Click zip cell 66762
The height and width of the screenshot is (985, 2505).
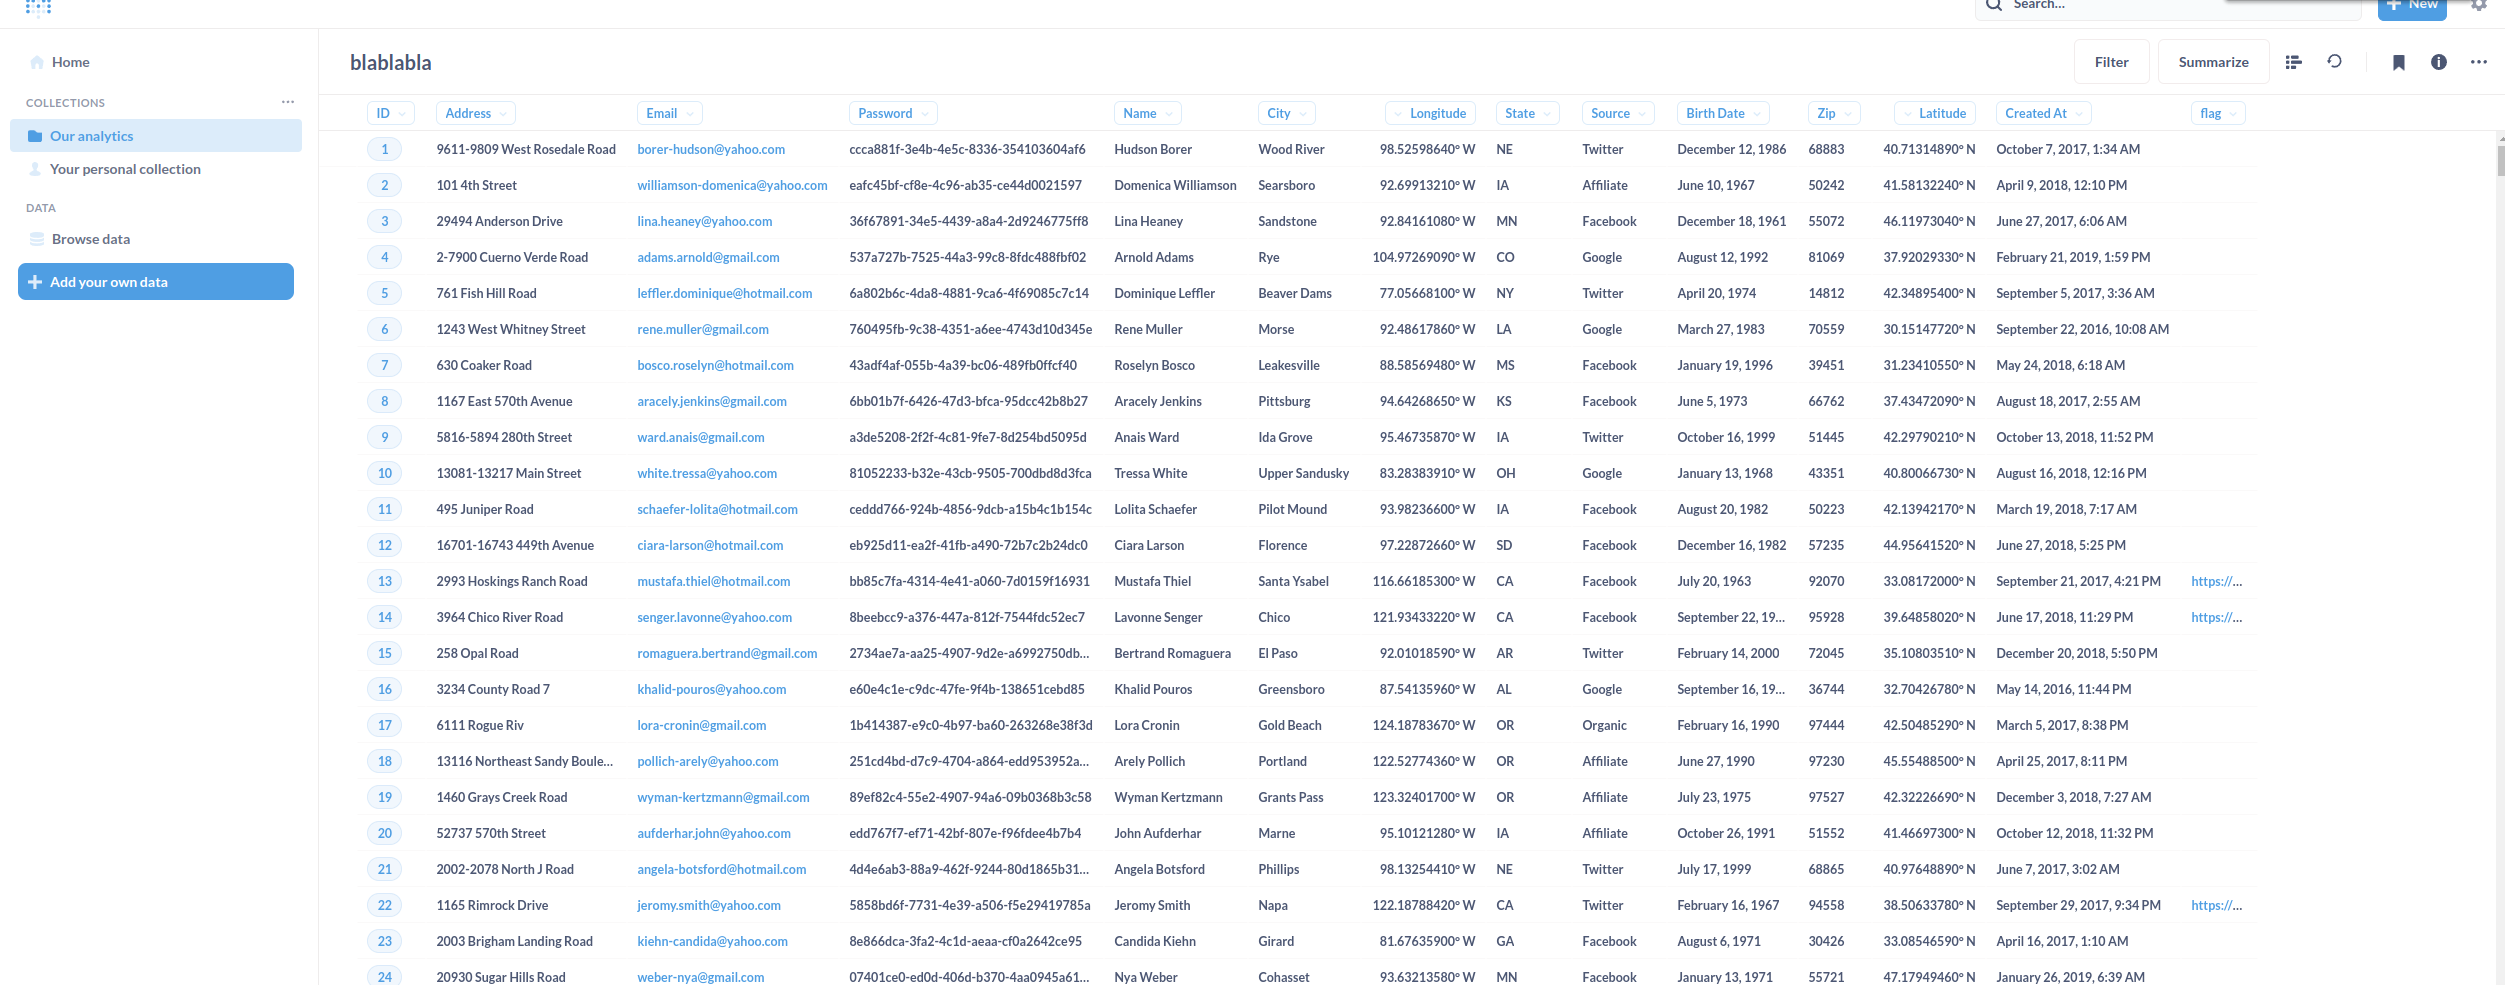(1826, 401)
